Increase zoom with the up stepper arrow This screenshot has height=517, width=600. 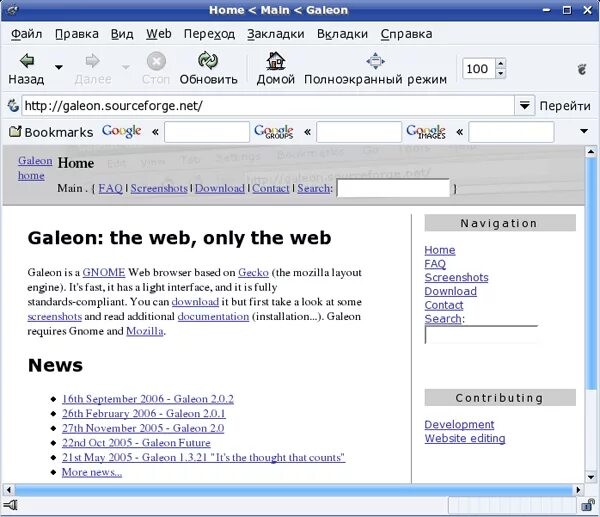(x=501, y=63)
